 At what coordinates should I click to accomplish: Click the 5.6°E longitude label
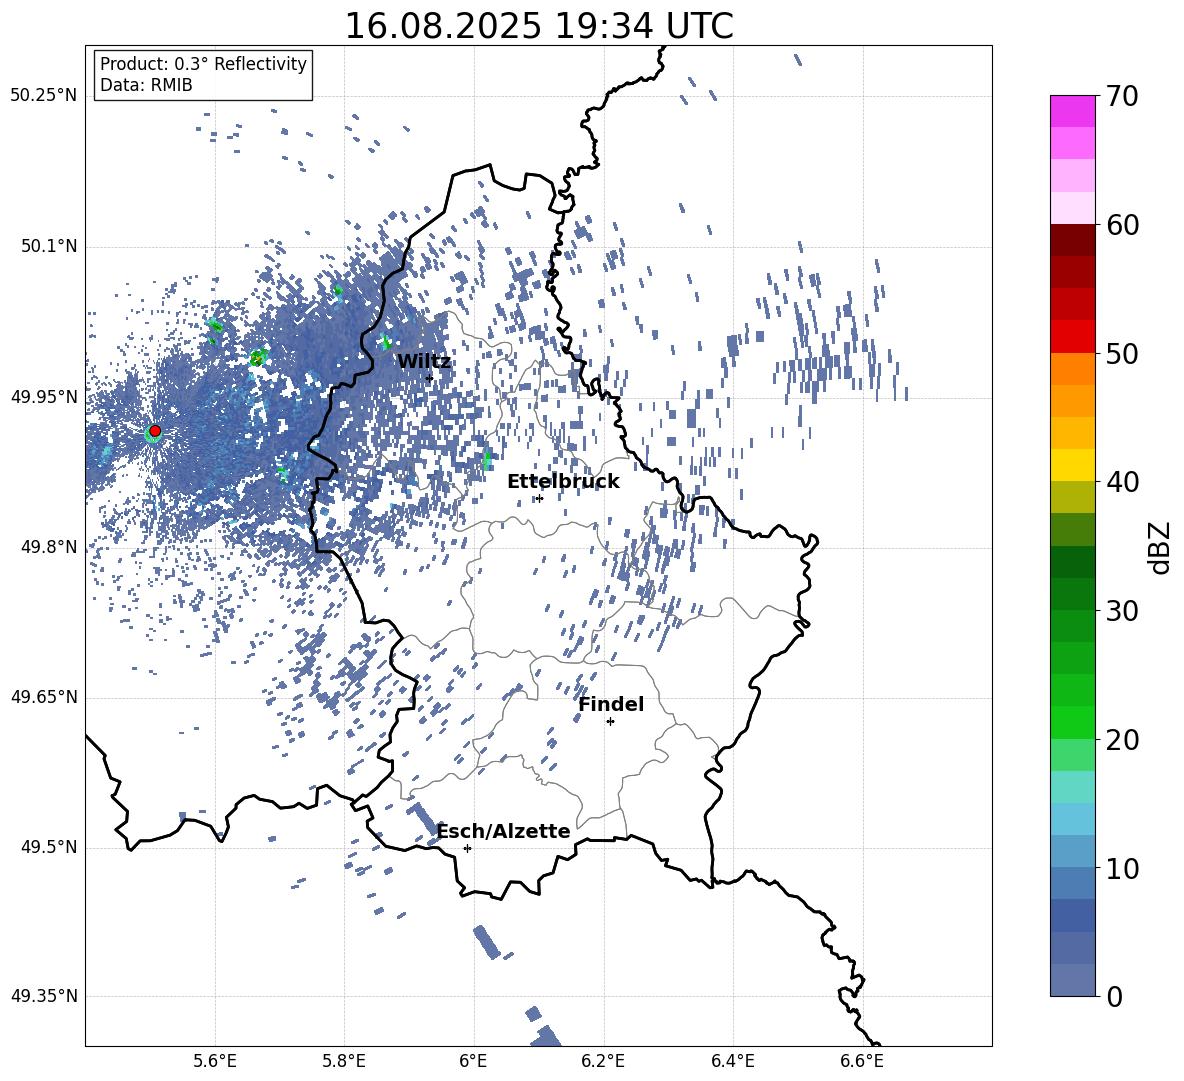point(215,1061)
